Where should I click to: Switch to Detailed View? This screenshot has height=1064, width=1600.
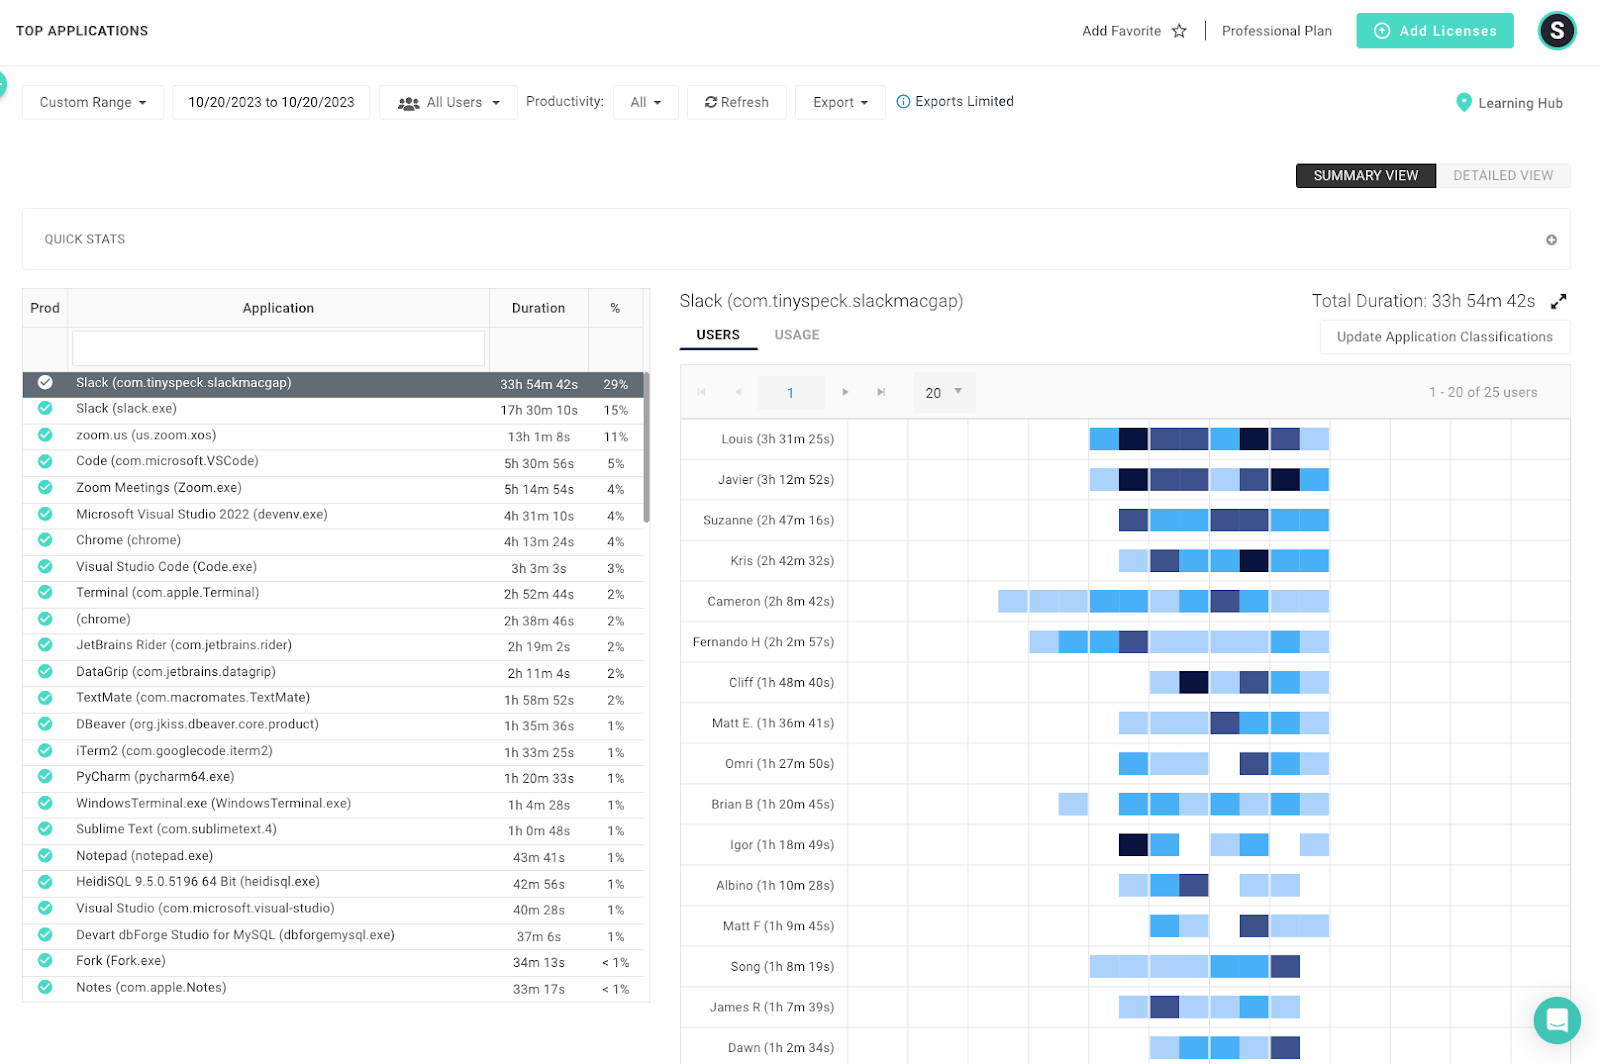tap(1503, 176)
